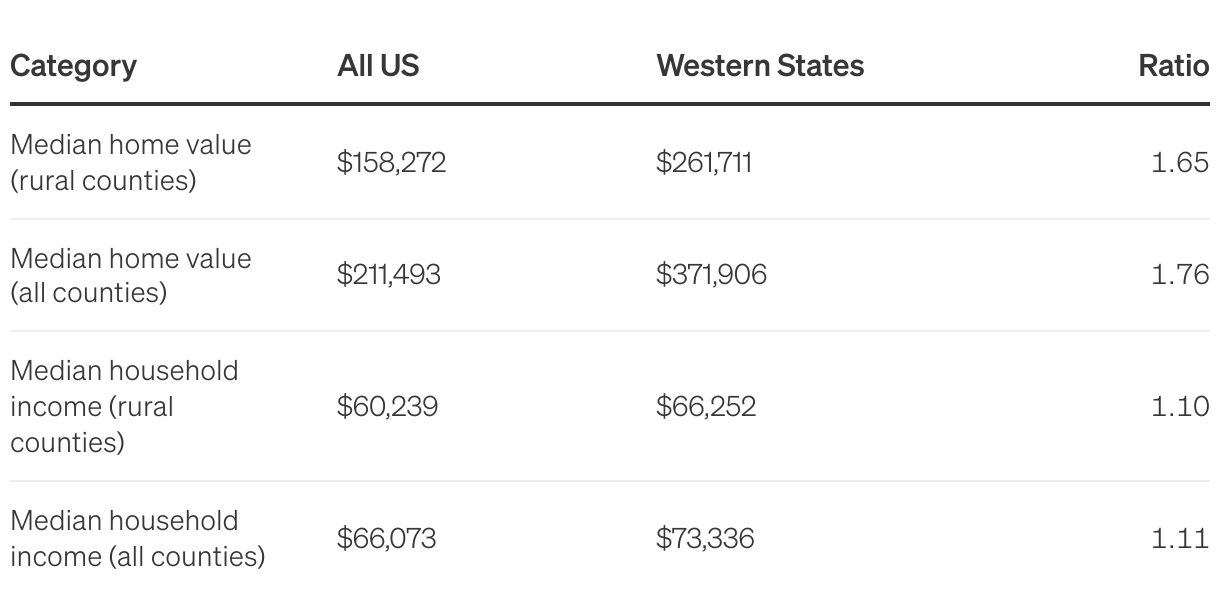This screenshot has width=1220, height=604.
Task: Click the Ratio column header
Action: [x=1174, y=66]
